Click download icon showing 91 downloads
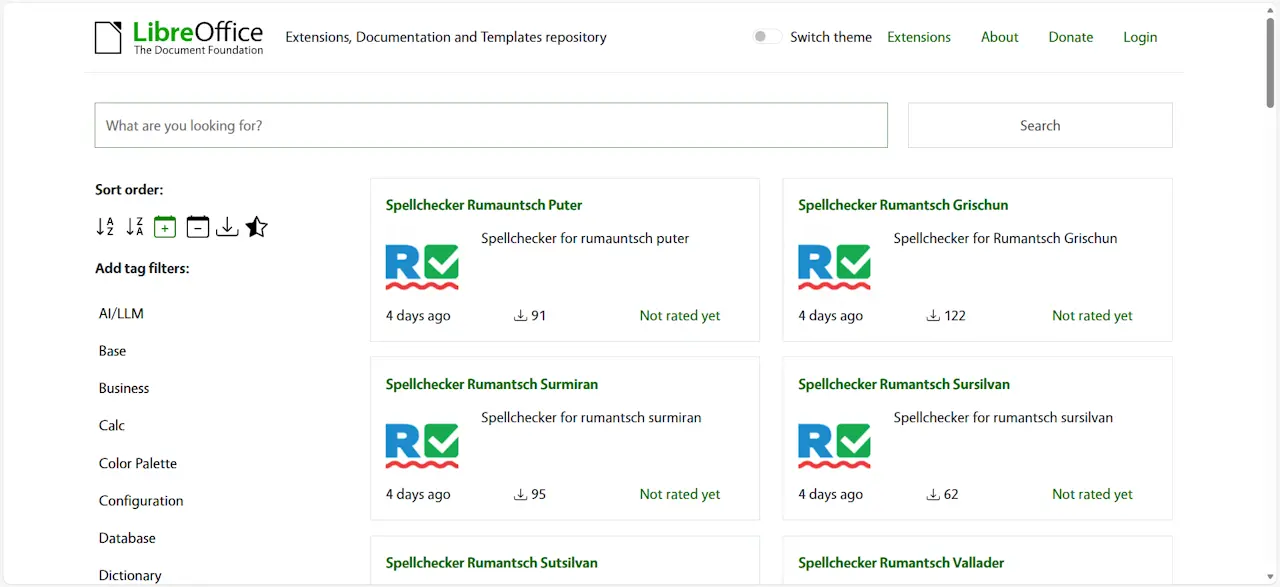1280x587 pixels. pyautogui.click(x=520, y=315)
